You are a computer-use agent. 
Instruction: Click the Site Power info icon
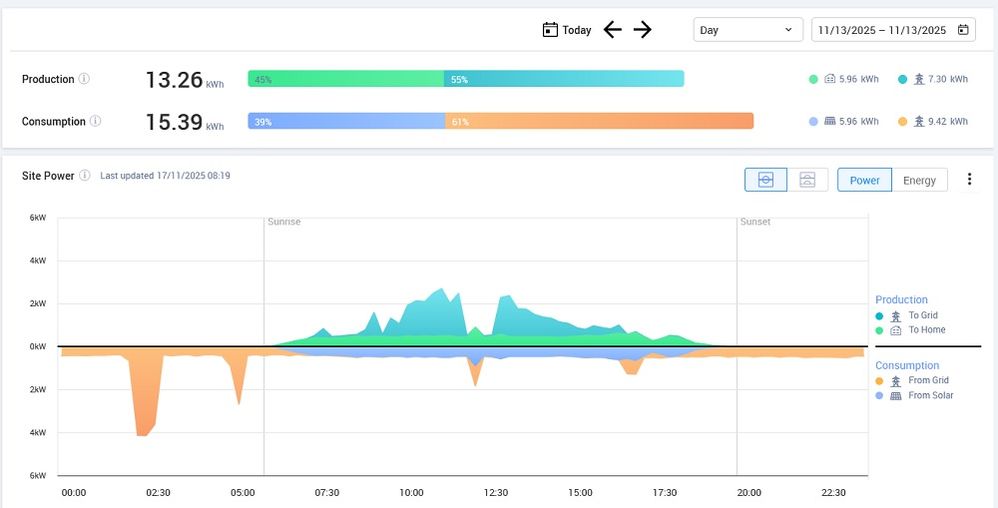pyautogui.click(x=85, y=176)
